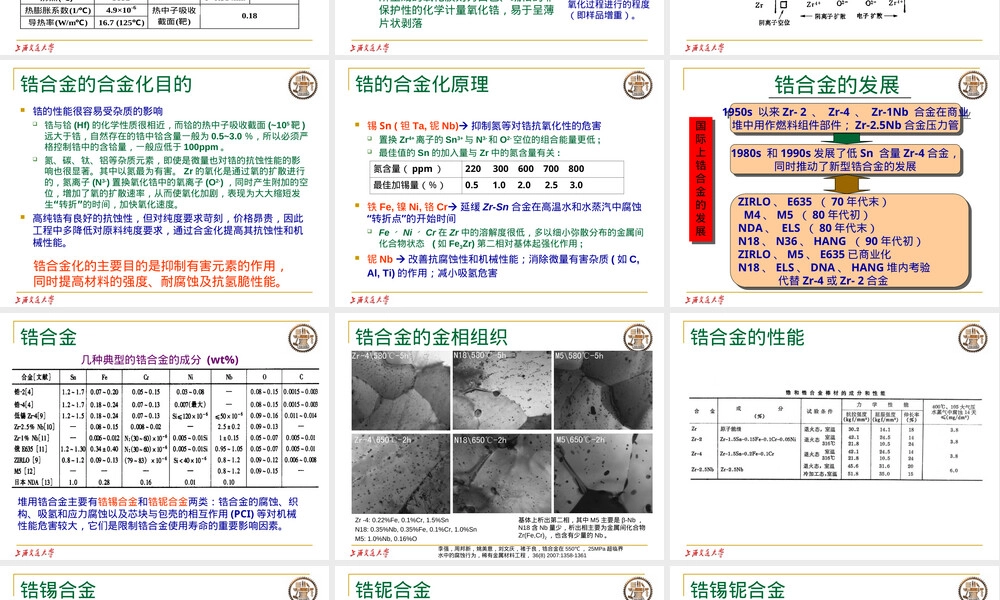Click the university emblem on 锆合金的性能 slide

[973, 338]
